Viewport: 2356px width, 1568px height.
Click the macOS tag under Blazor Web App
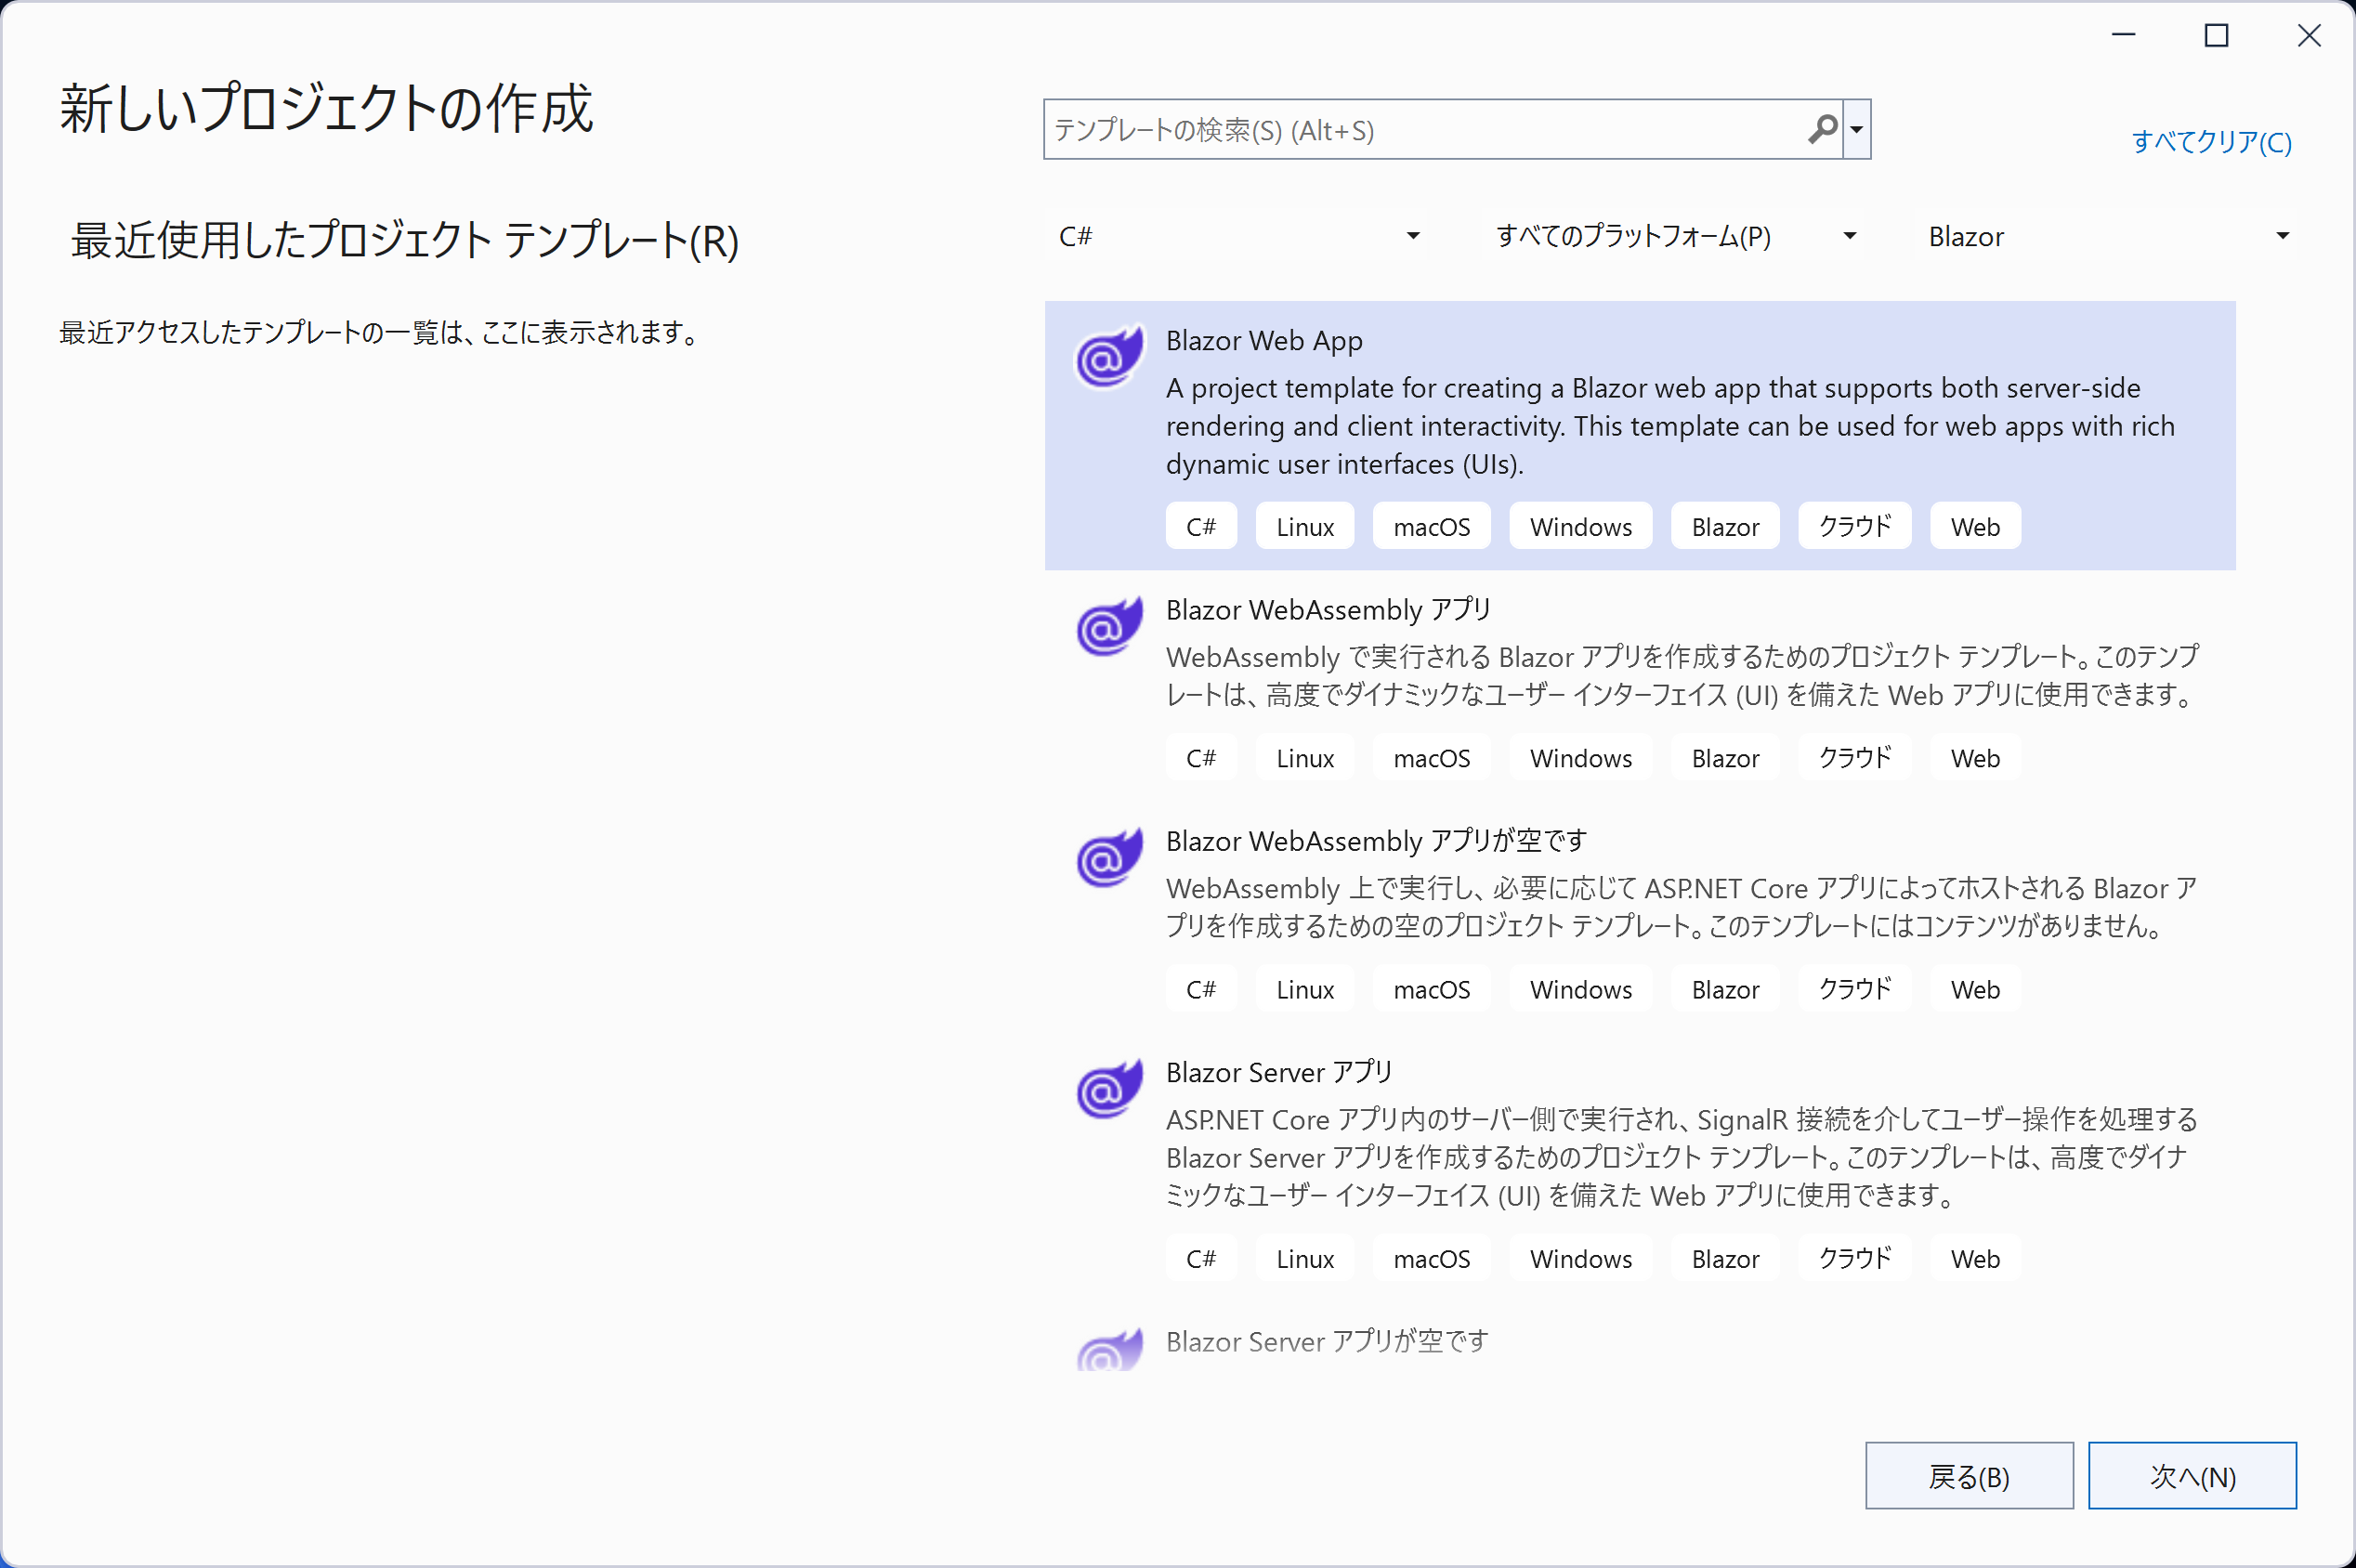click(x=1432, y=526)
